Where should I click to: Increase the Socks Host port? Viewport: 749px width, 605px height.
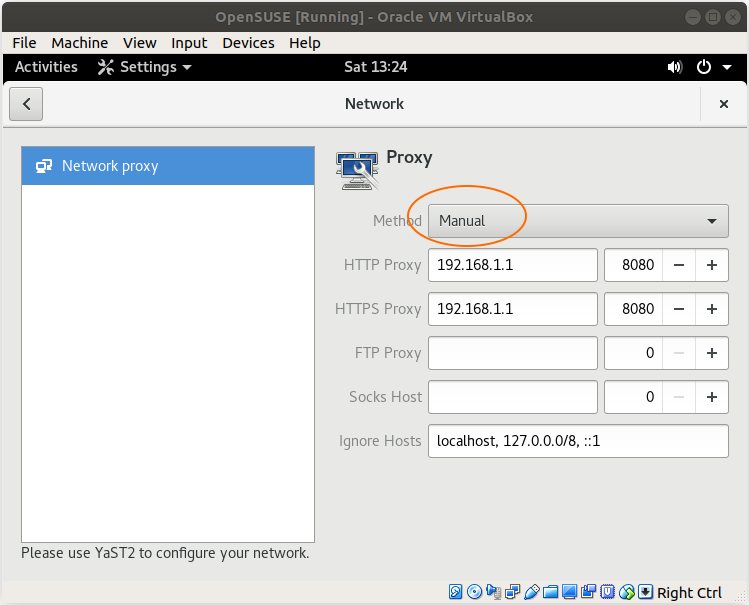point(712,397)
